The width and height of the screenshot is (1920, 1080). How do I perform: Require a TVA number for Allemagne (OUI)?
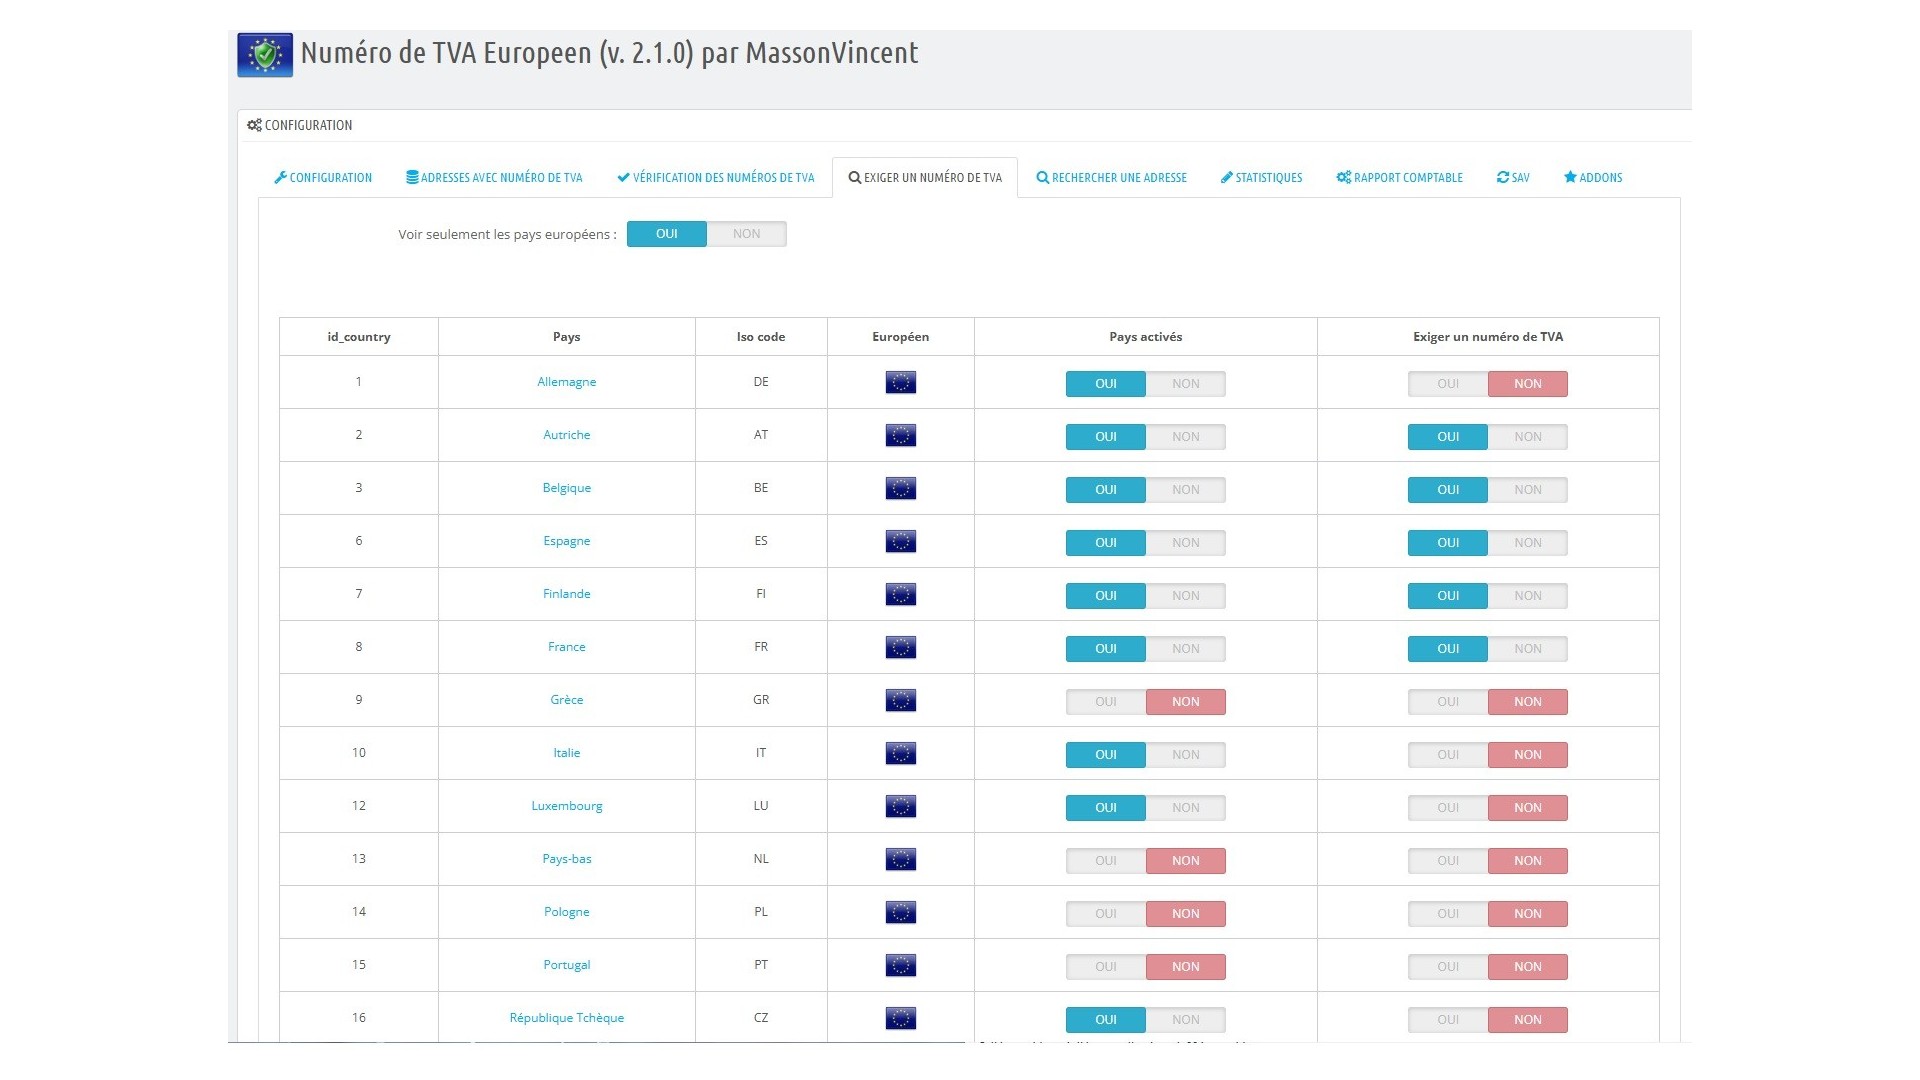[x=1447, y=384]
